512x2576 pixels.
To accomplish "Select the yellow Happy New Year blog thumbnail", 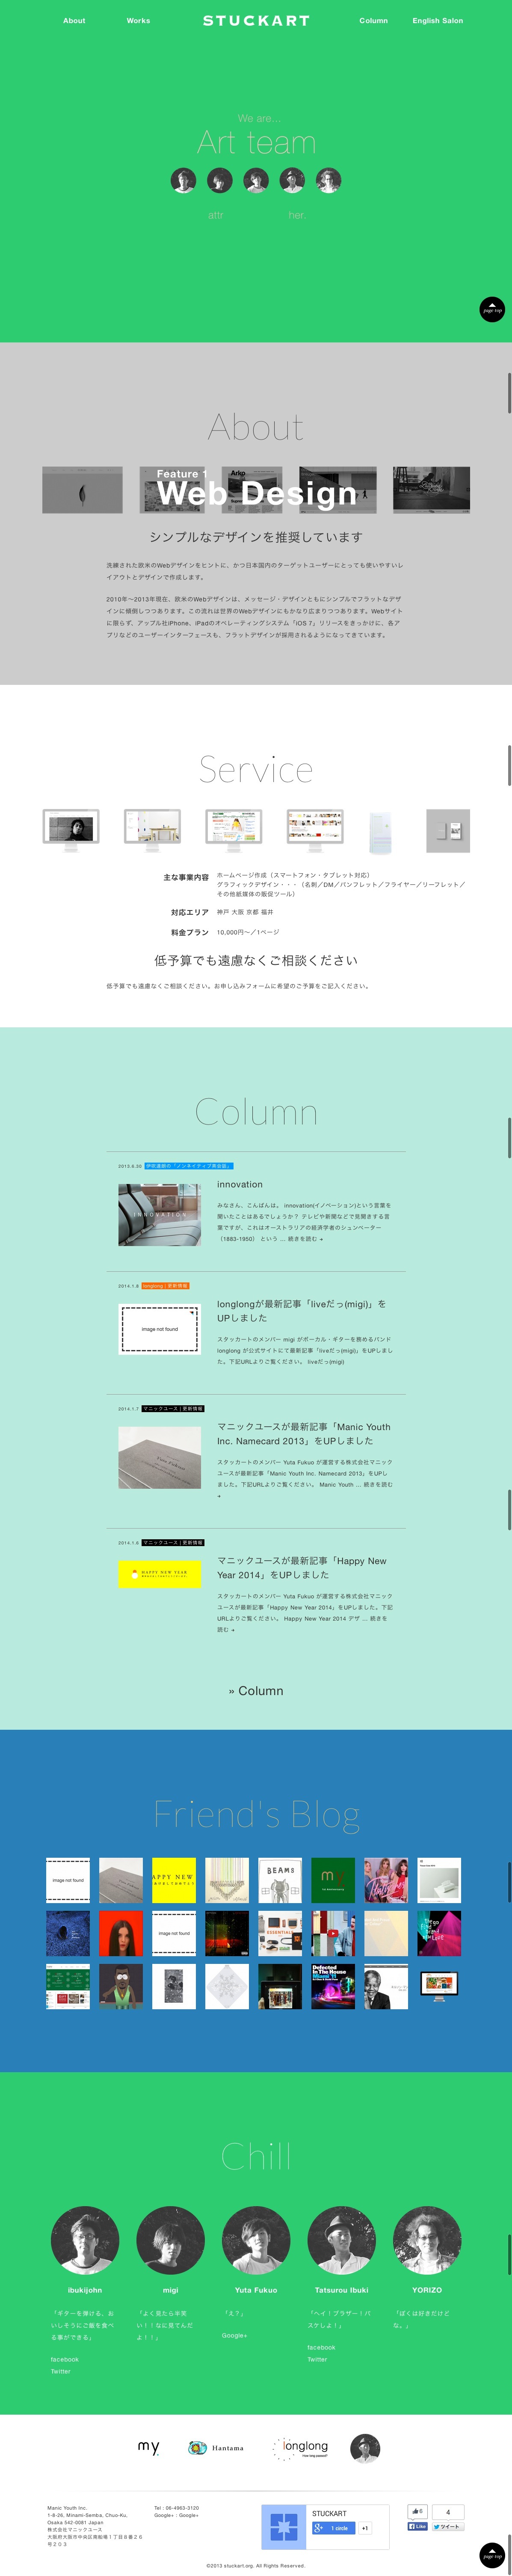I will tap(173, 1880).
